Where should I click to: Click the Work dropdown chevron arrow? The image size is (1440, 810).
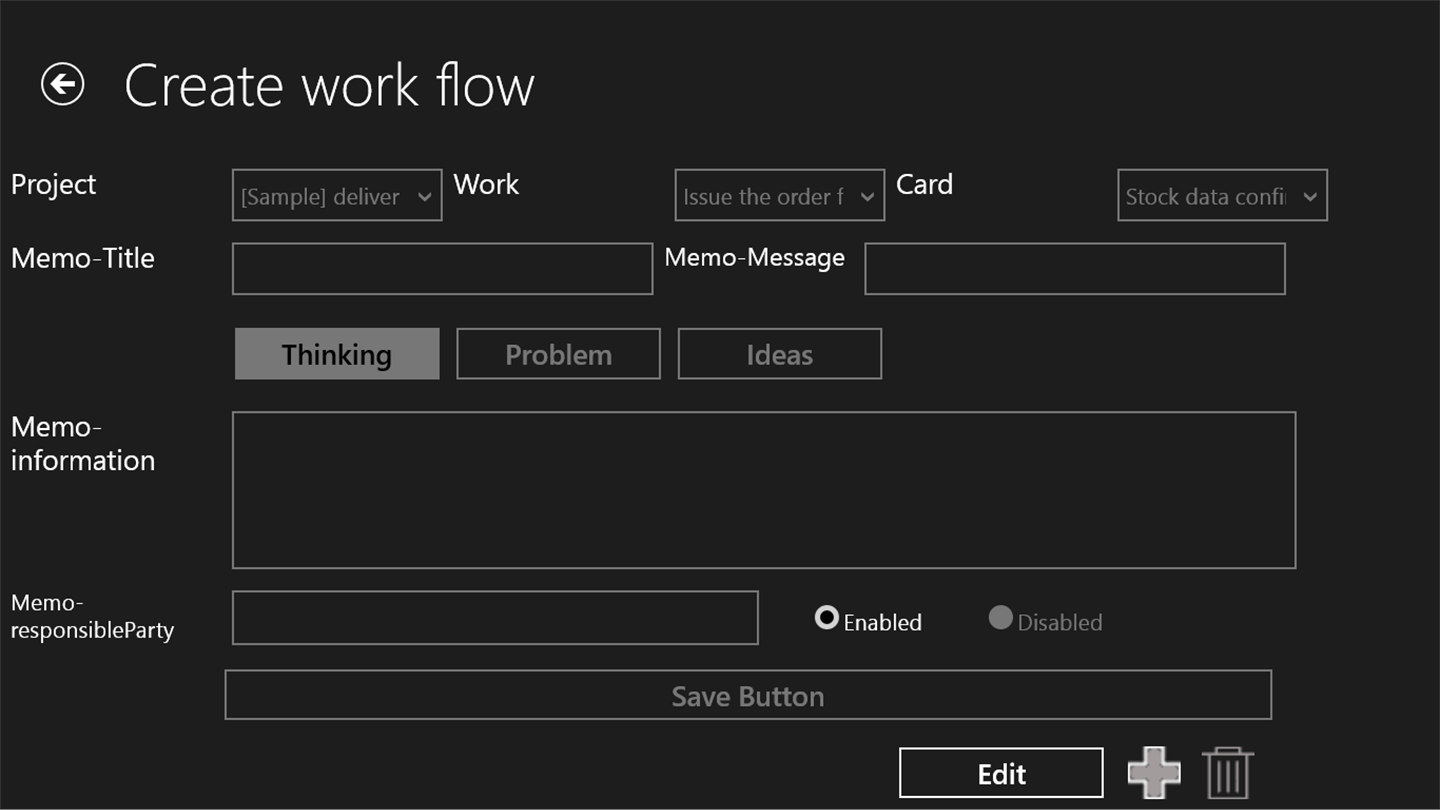point(867,197)
